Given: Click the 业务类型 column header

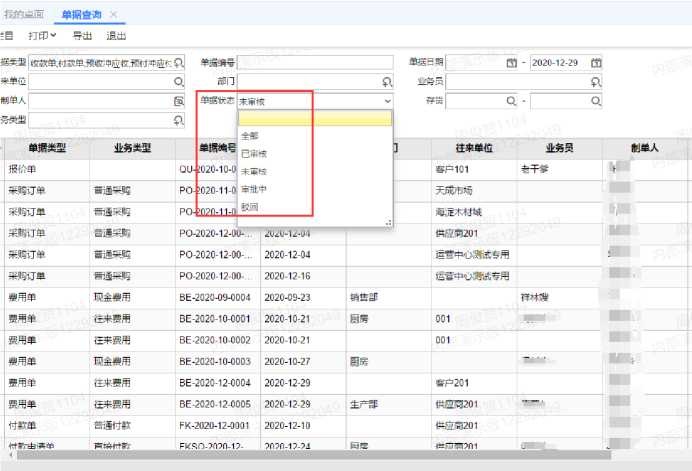Looking at the screenshot, I should click(x=132, y=148).
